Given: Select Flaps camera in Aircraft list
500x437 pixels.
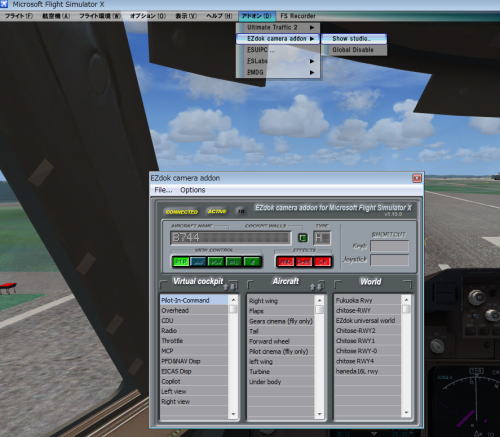Looking at the screenshot, I should 281,311.
